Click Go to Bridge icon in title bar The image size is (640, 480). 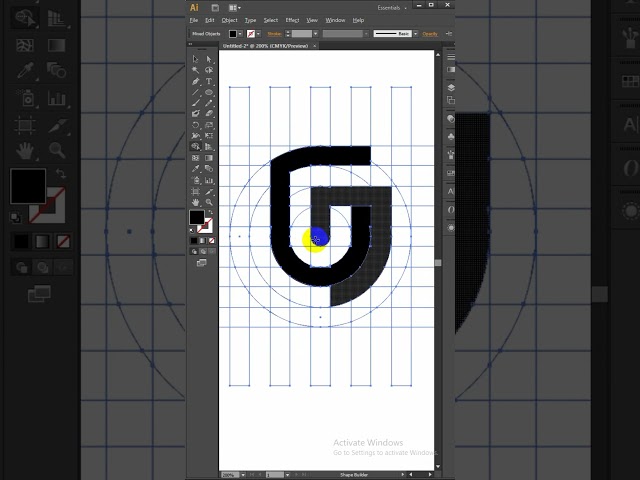(215, 7)
